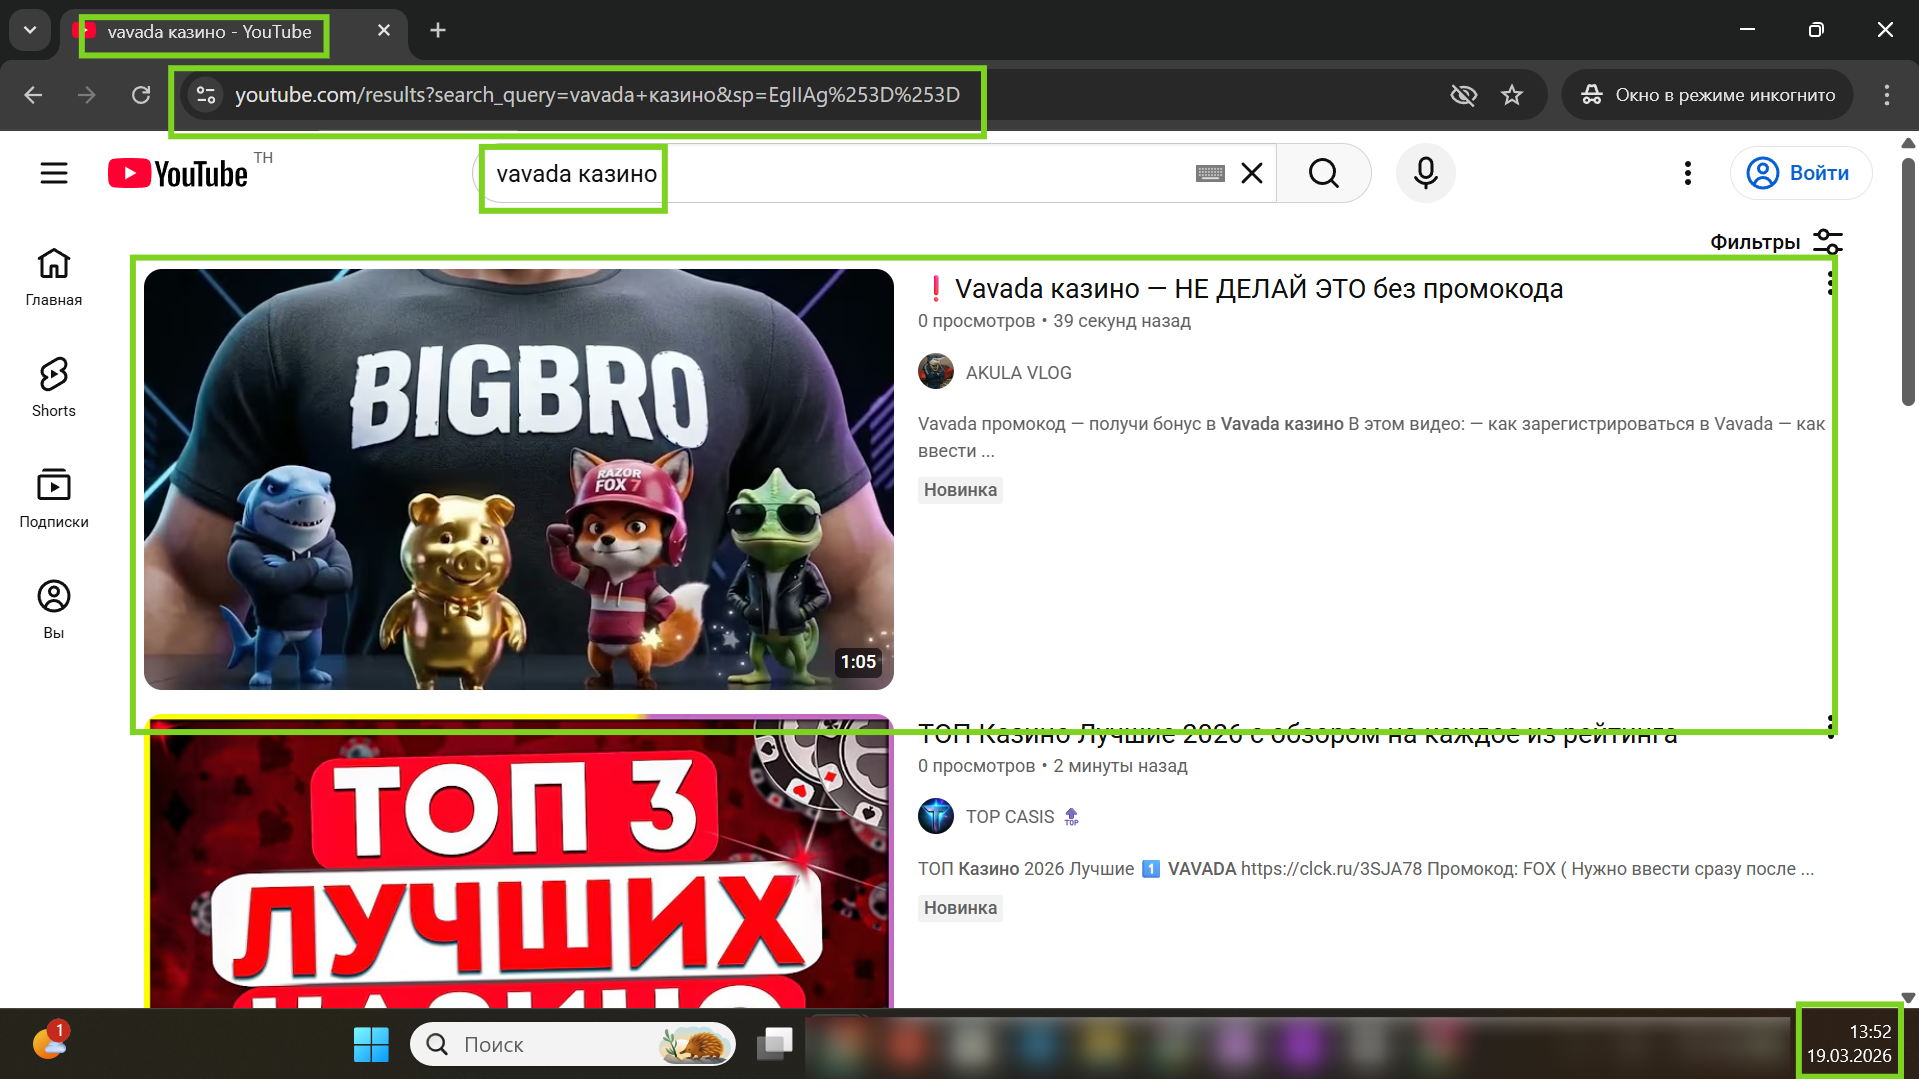Go to Shorts in sidebar
This screenshot has height=1079, width=1919.
[54, 387]
